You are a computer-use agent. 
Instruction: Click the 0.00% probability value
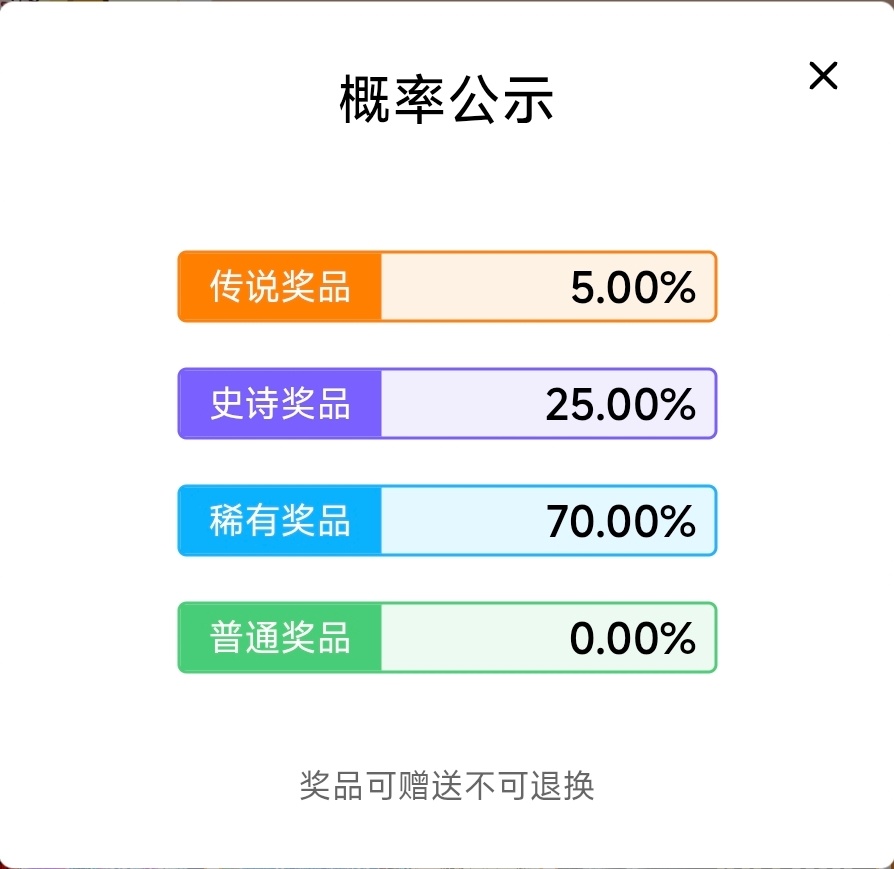click(632, 639)
